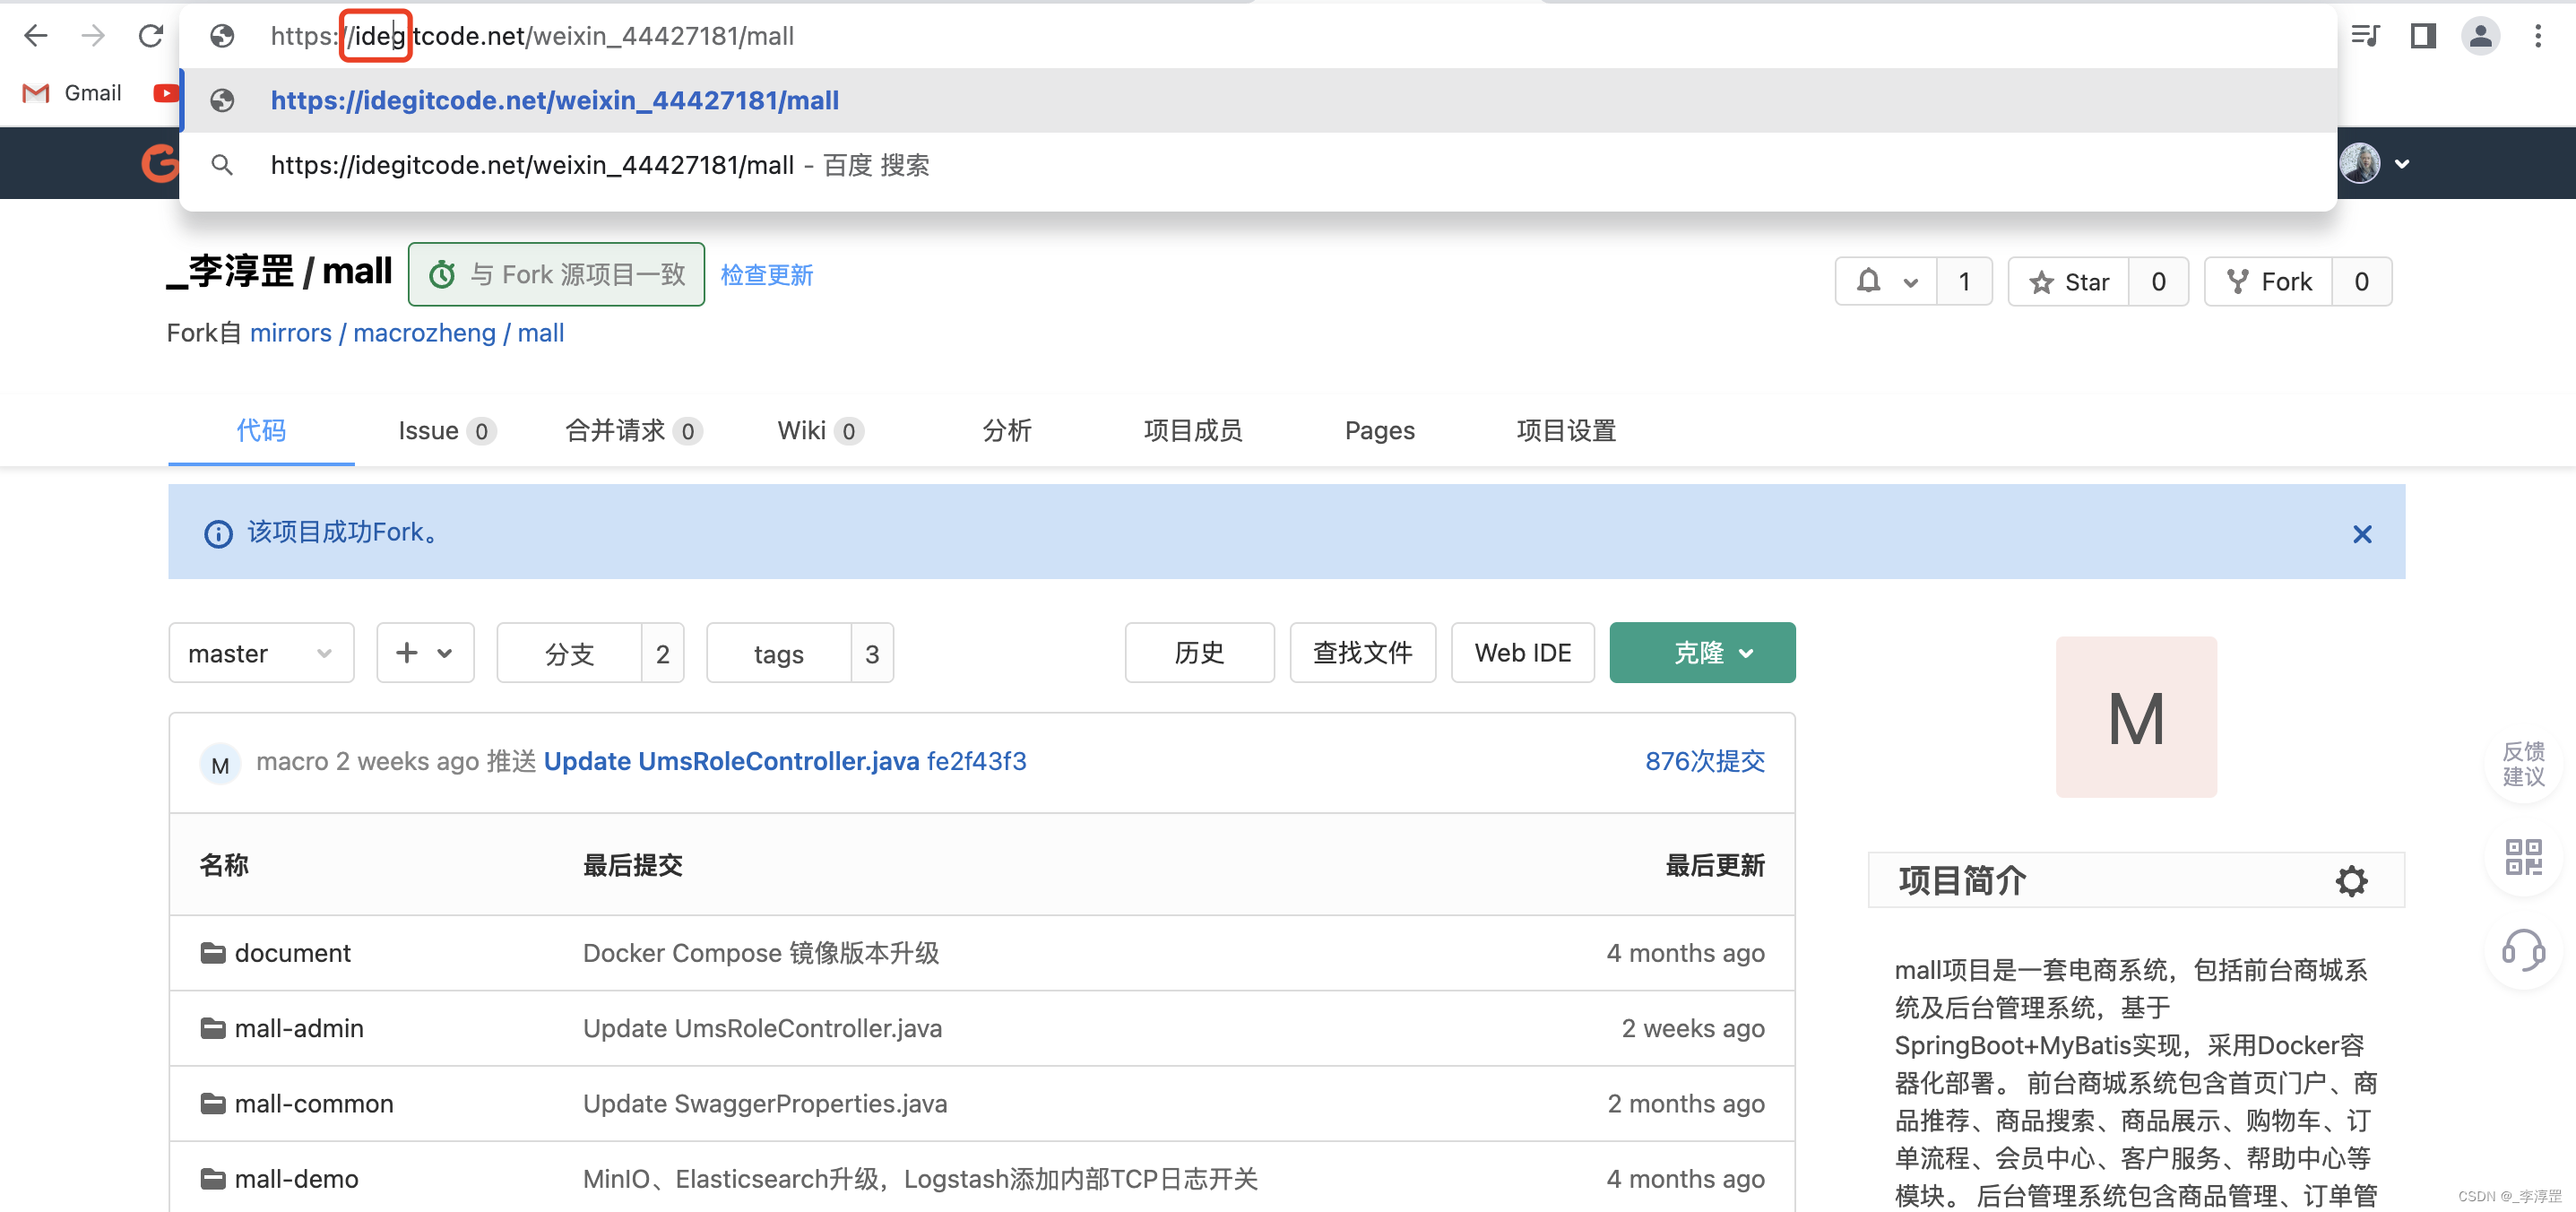Viewport: 2576px width, 1212px height.
Task: Star the mall repository
Action: point(2069,281)
